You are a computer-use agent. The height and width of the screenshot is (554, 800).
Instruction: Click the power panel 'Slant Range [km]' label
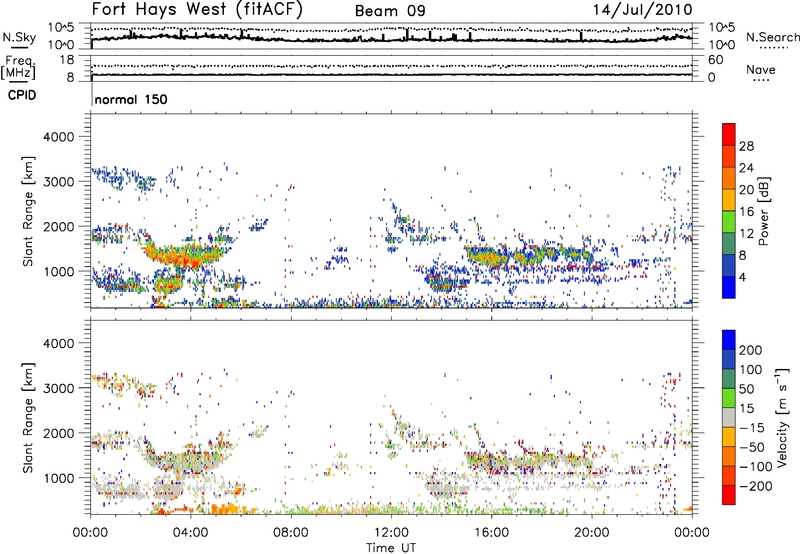tap(28, 211)
